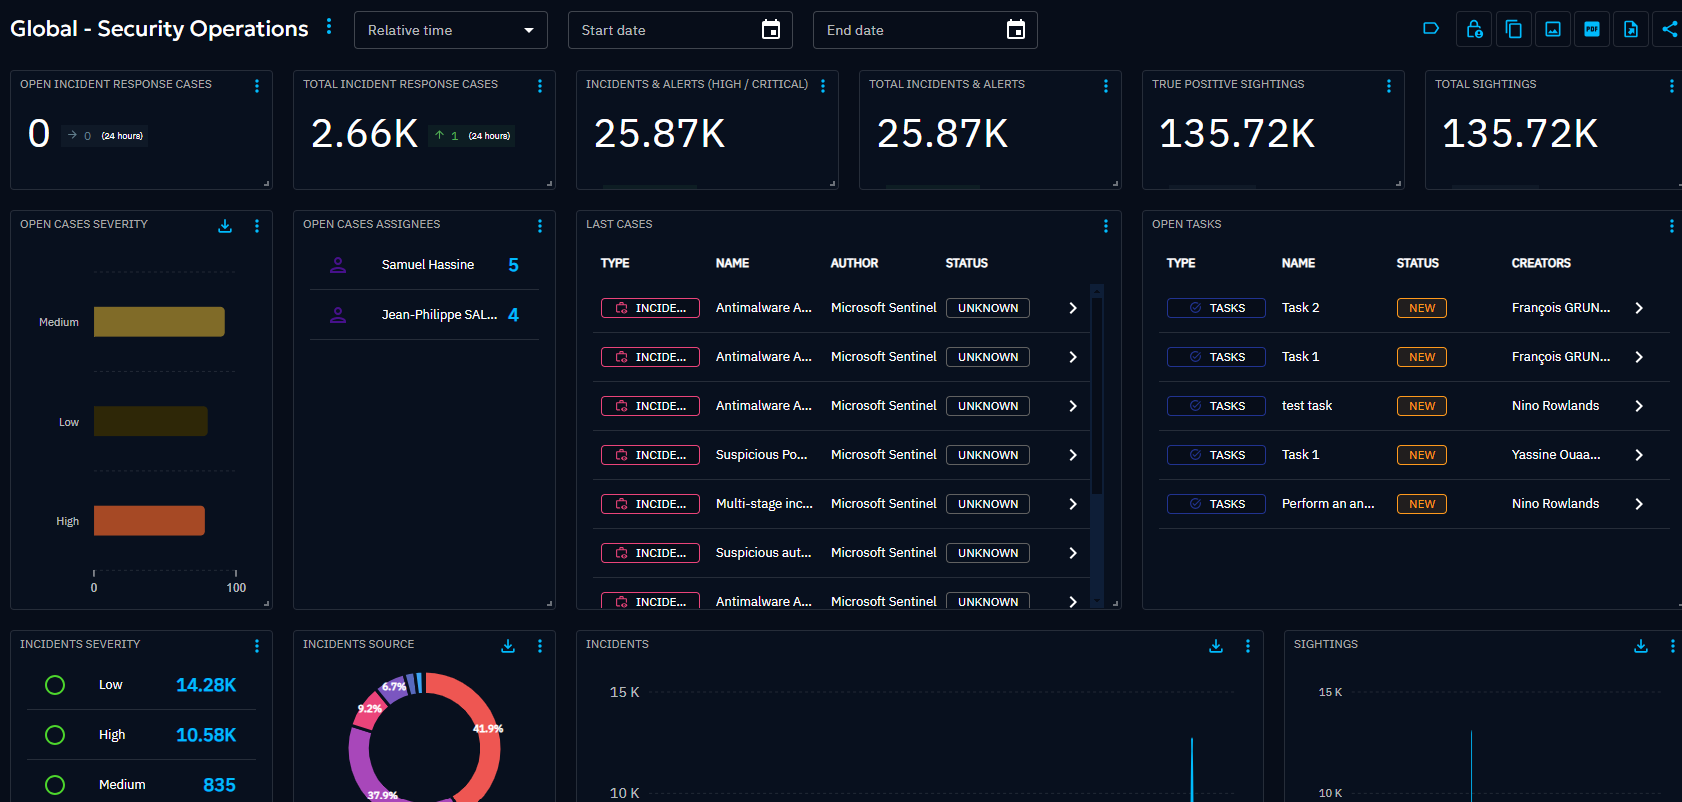Expand Suspicious Po... case row chevron
The height and width of the screenshot is (802, 1682).
point(1073,455)
